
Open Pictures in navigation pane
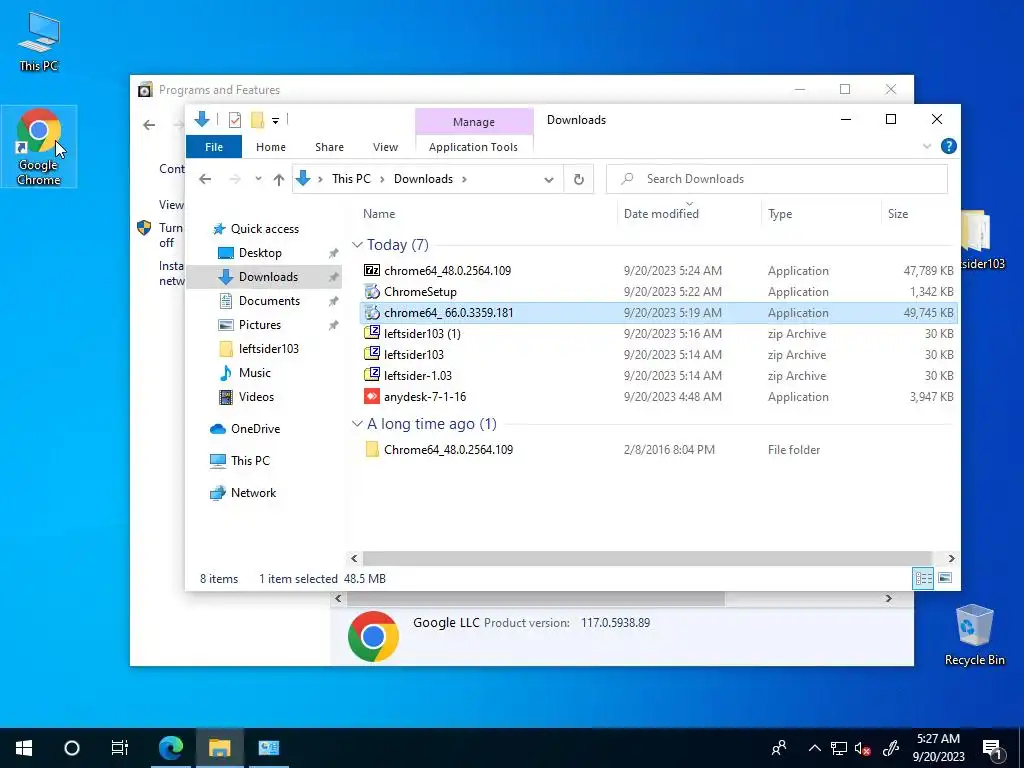click(259, 325)
